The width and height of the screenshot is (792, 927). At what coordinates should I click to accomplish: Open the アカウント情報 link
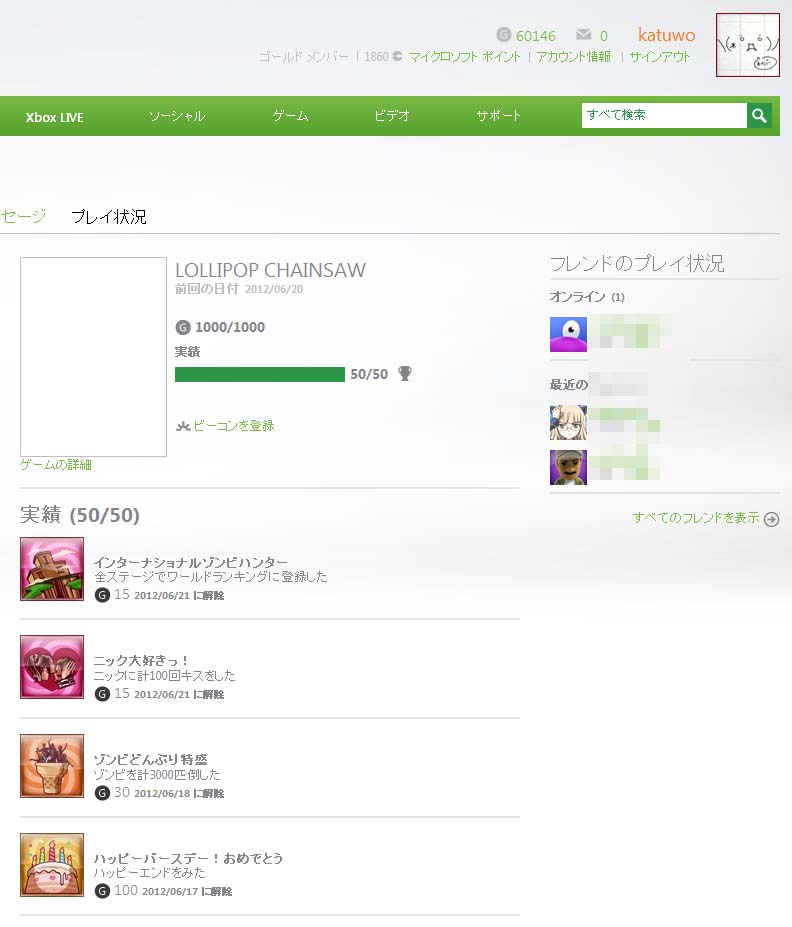(573, 57)
